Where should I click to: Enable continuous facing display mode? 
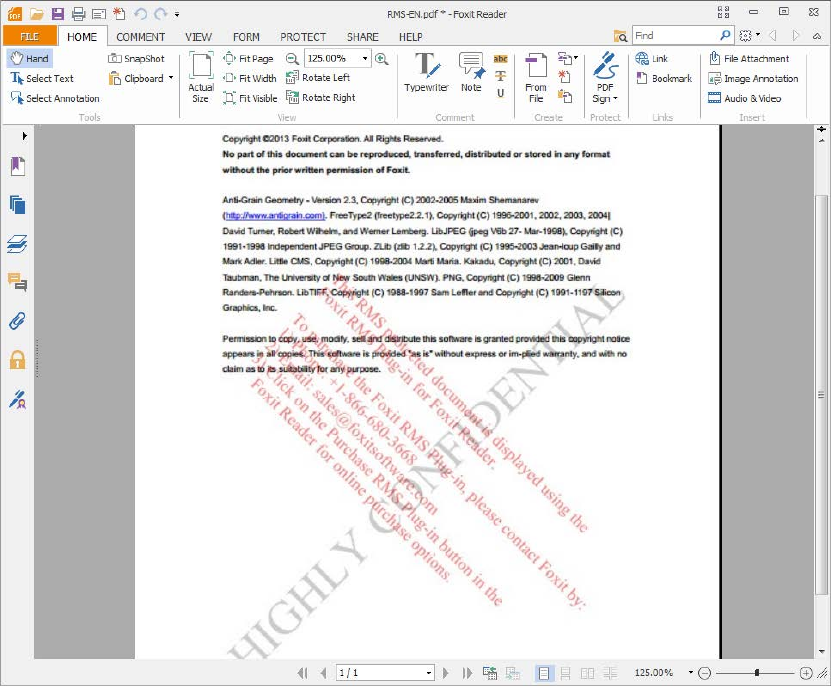tap(610, 673)
